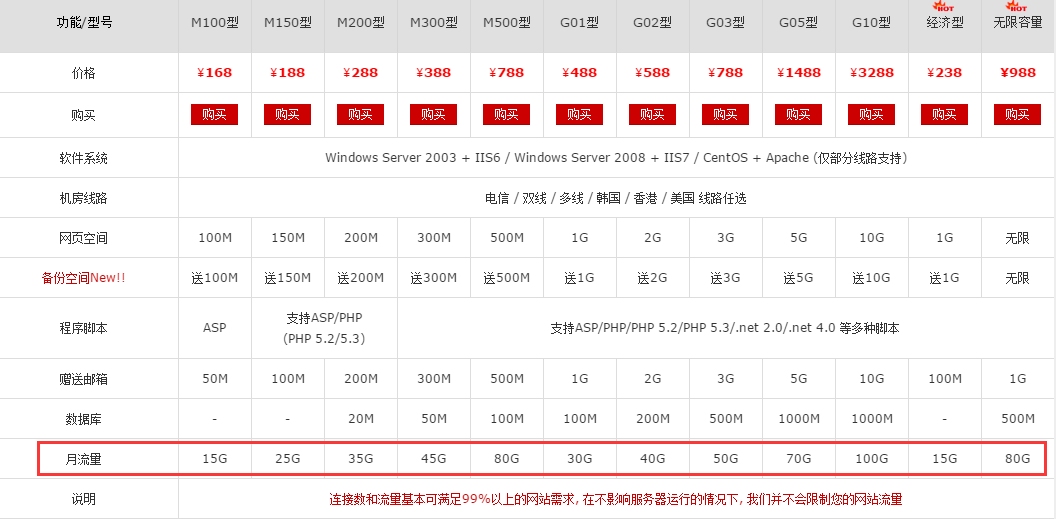Buy the G10型 plan priced ¥3288

tap(871, 114)
